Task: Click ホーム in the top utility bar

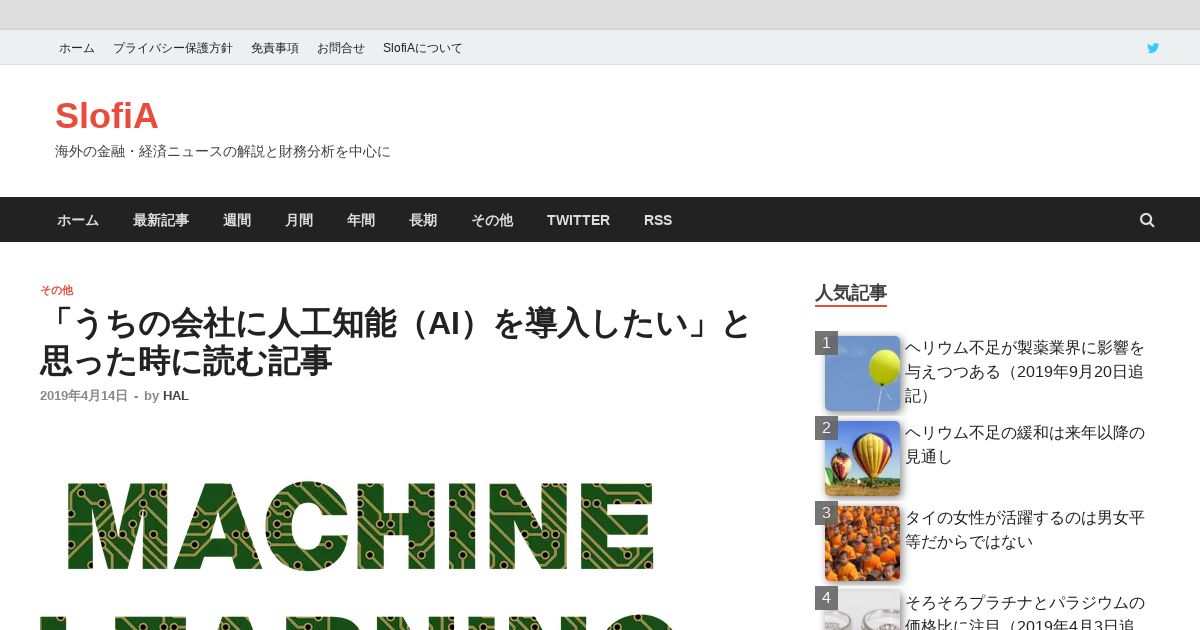Action: tap(77, 48)
